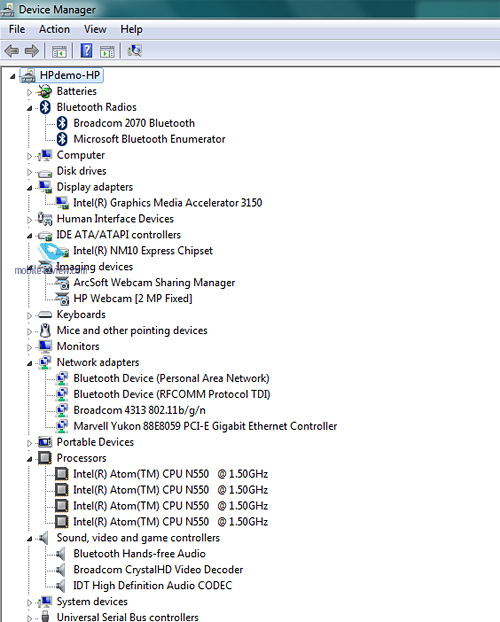This screenshot has height=622, width=500.
Task: Collapse the Bluetooth Radios category
Action: coord(29,108)
